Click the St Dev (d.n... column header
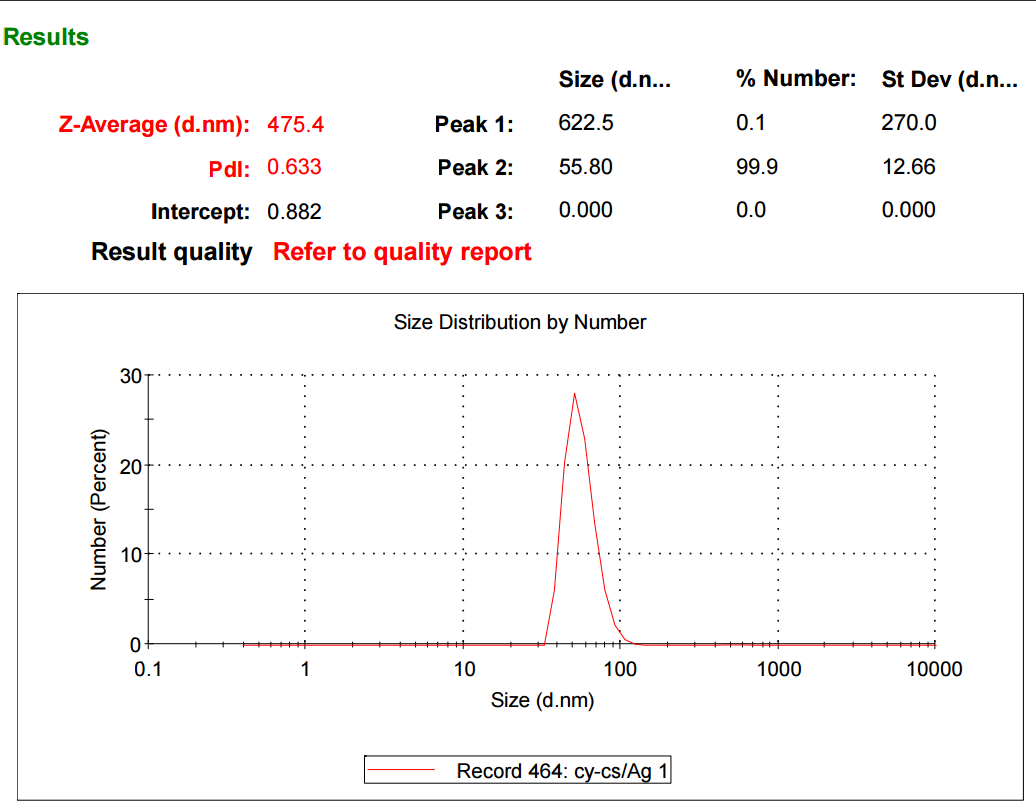1036x803 pixels. point(949,79)
